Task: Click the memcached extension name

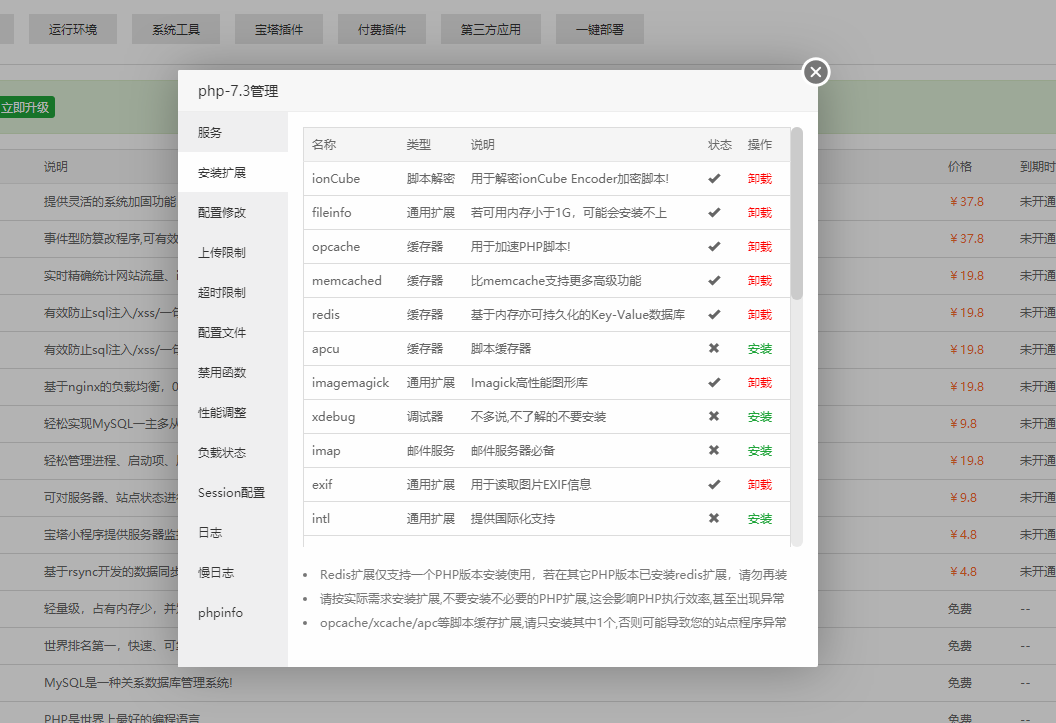Action: 346,281
